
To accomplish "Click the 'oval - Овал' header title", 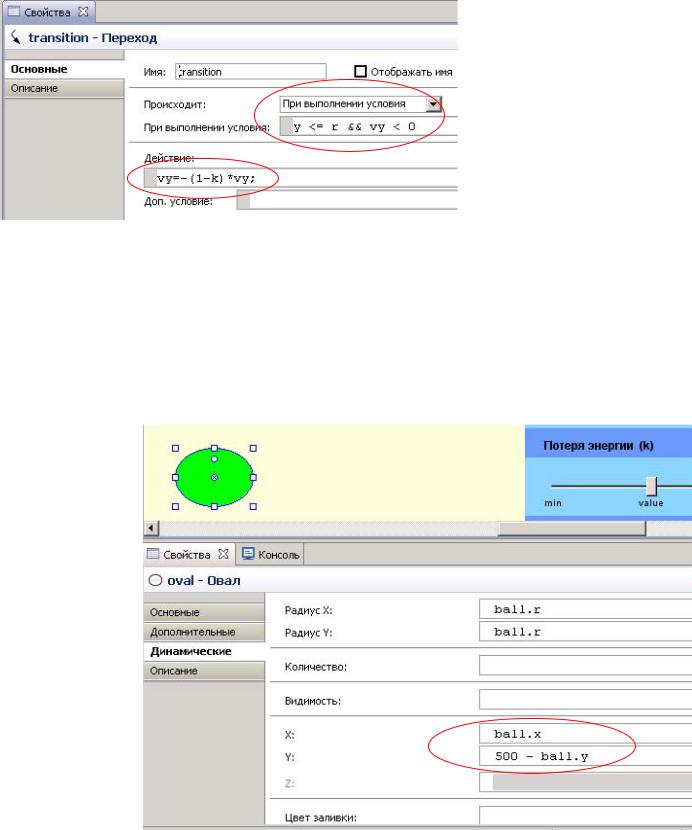I will click(204, 581).
